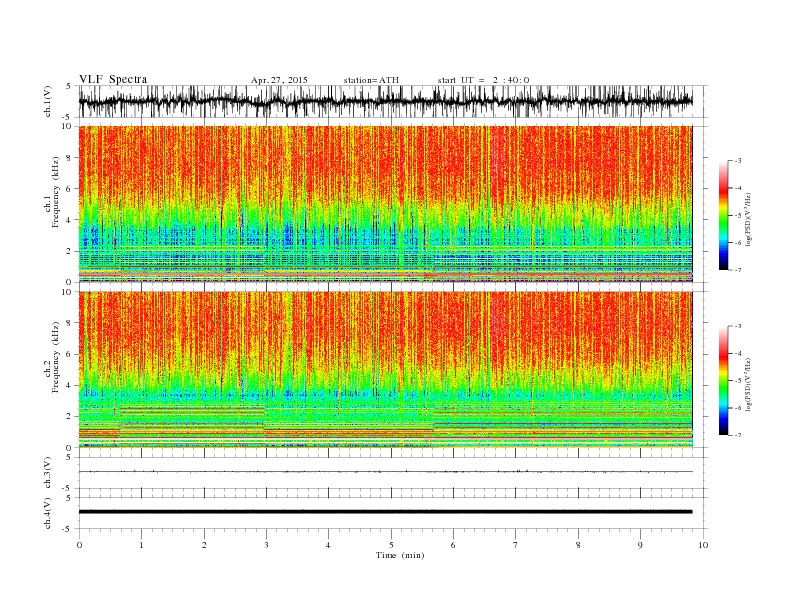Click the 4 minute time axis tick label

click(328, 545)
